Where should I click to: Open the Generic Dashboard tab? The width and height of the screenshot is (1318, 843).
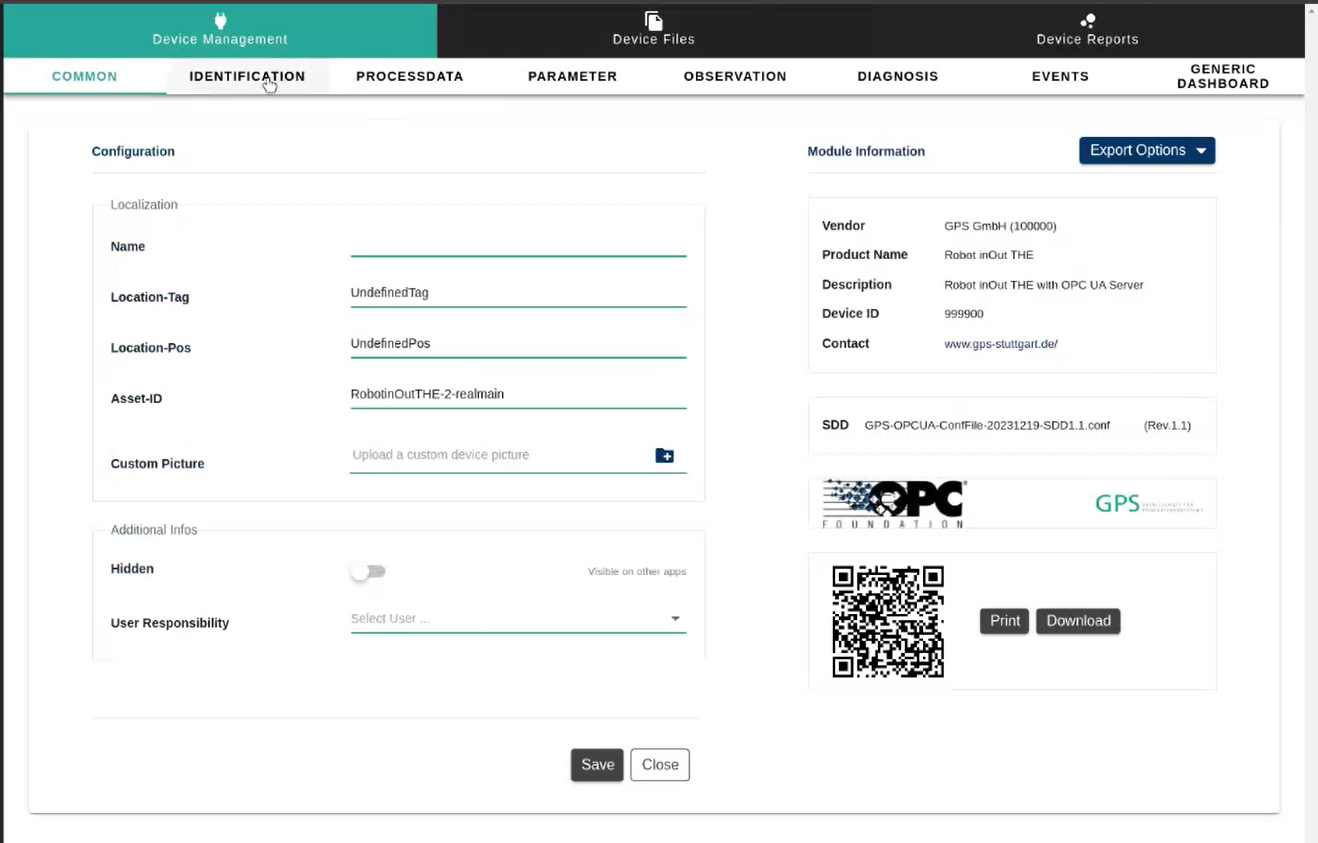(x=1222, y=76)
